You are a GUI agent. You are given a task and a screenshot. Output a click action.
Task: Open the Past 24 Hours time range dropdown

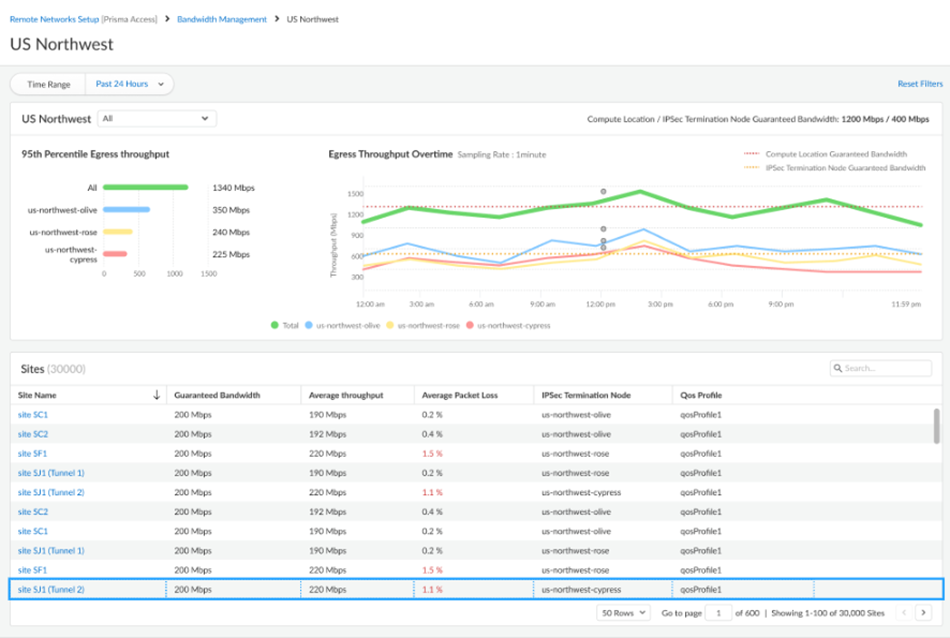click(x=129, y=84)
